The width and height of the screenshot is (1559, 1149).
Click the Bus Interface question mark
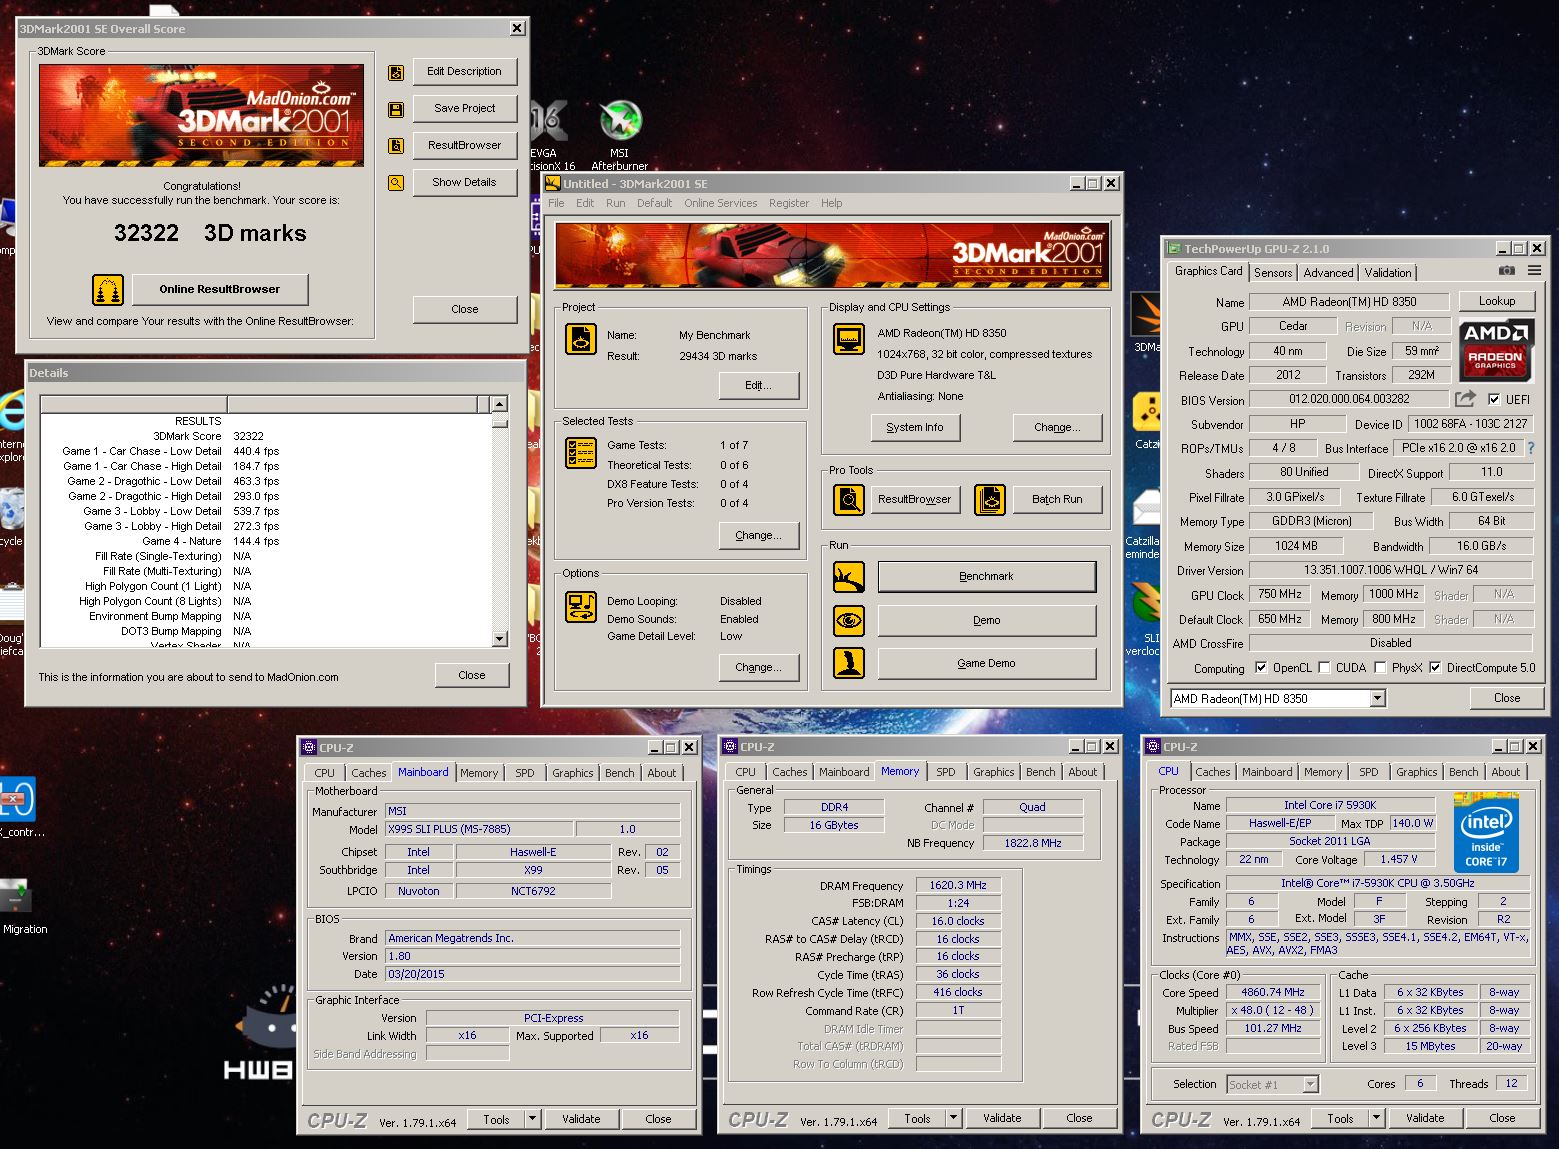tap(1530, 448)
